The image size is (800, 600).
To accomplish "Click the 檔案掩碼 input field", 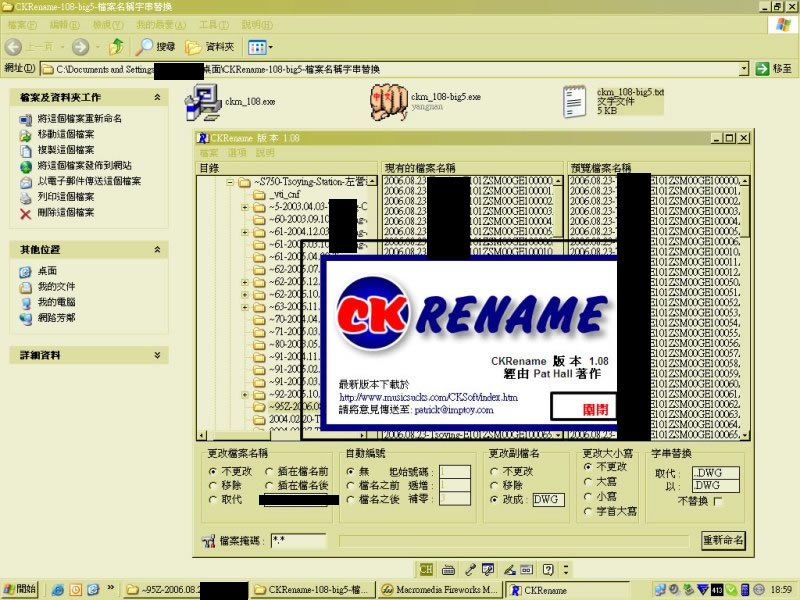I will pos(298,540).
